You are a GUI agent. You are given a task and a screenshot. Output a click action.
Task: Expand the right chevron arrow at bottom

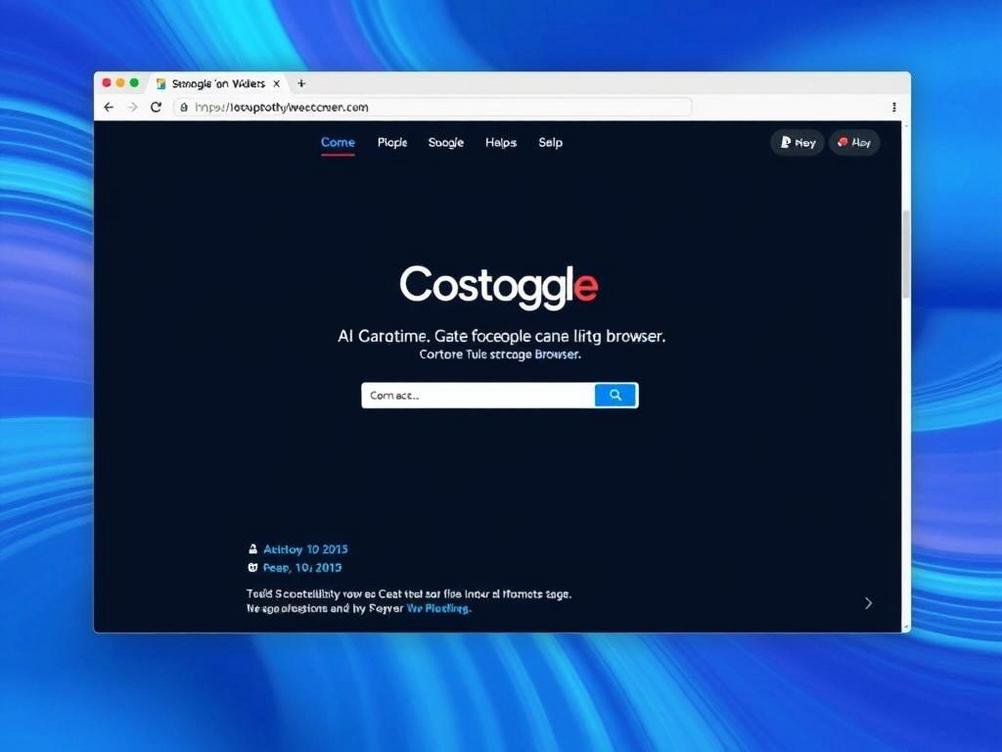868,603
